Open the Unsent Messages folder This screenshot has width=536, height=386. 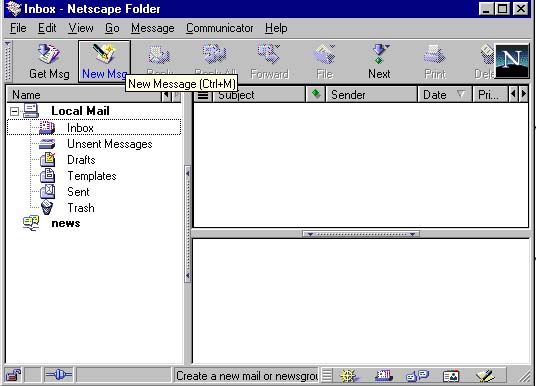click(x=109, y=144)
